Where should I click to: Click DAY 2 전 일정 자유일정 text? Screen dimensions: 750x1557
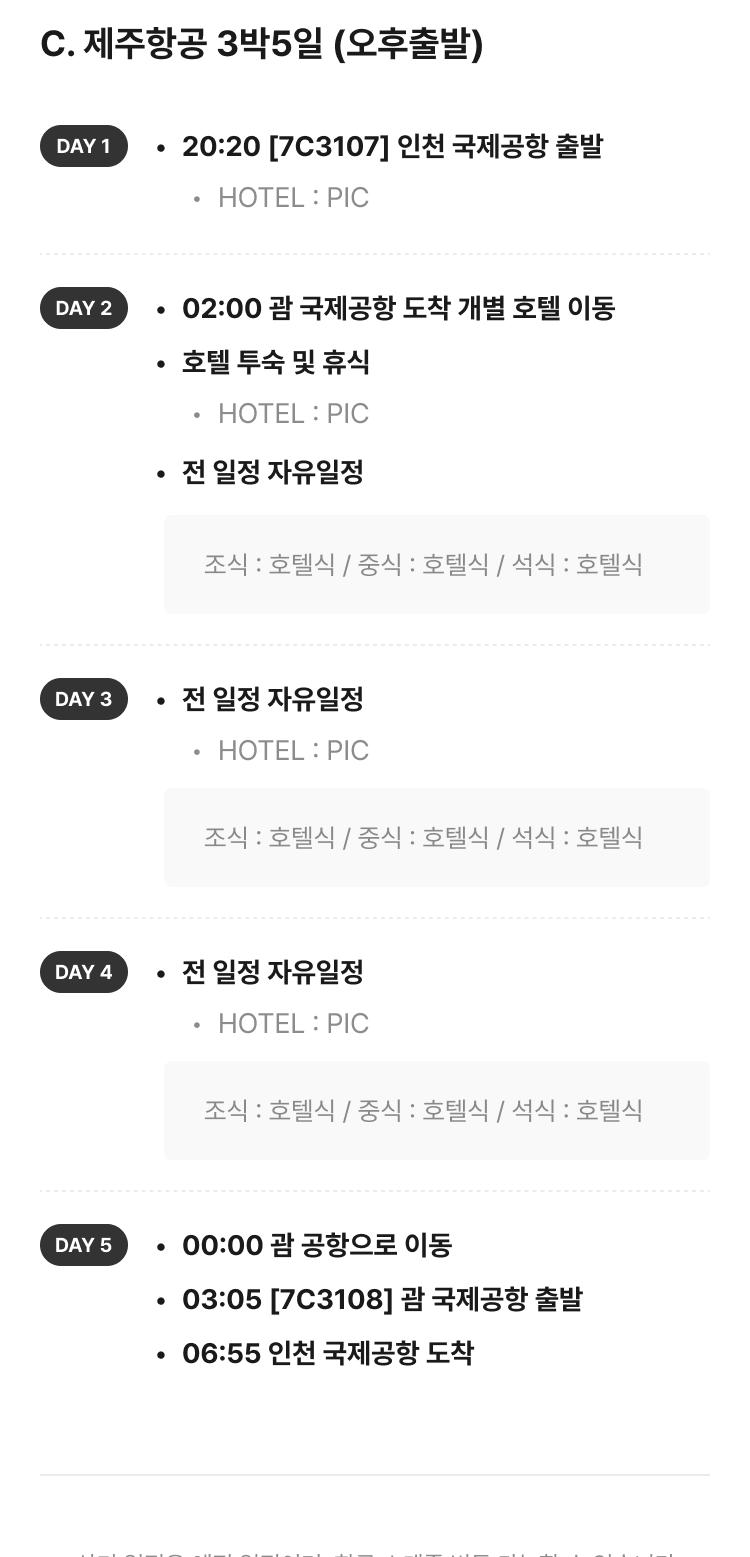[x=272, y=472]
